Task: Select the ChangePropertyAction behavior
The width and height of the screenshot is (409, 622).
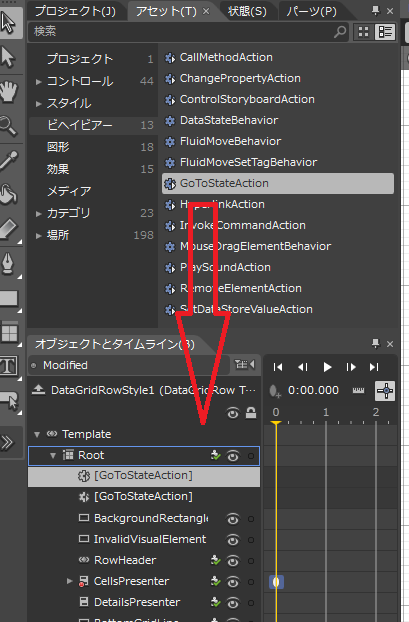Action: coord(240,78)
